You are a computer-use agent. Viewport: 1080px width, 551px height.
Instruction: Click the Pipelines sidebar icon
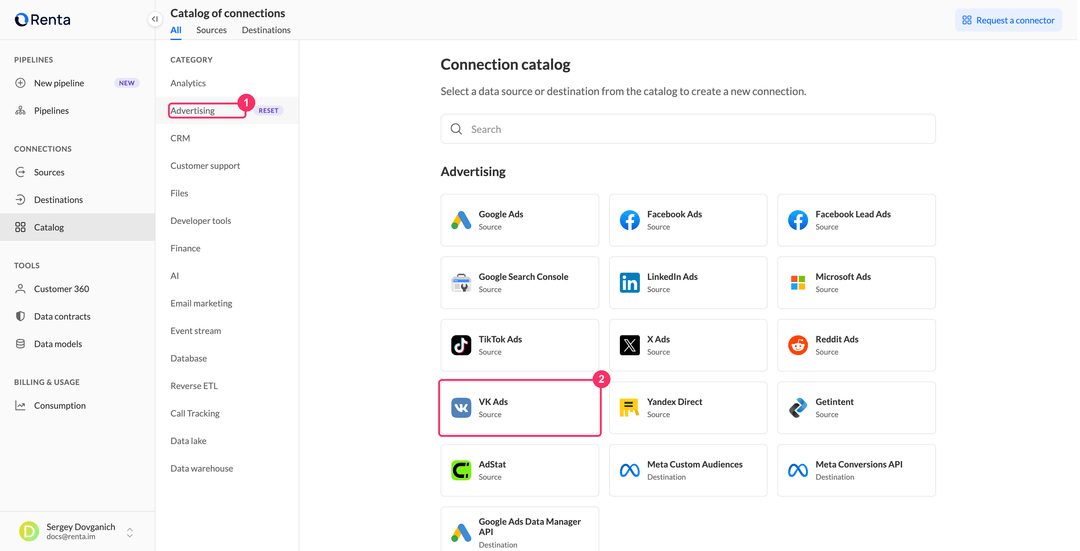20,110
